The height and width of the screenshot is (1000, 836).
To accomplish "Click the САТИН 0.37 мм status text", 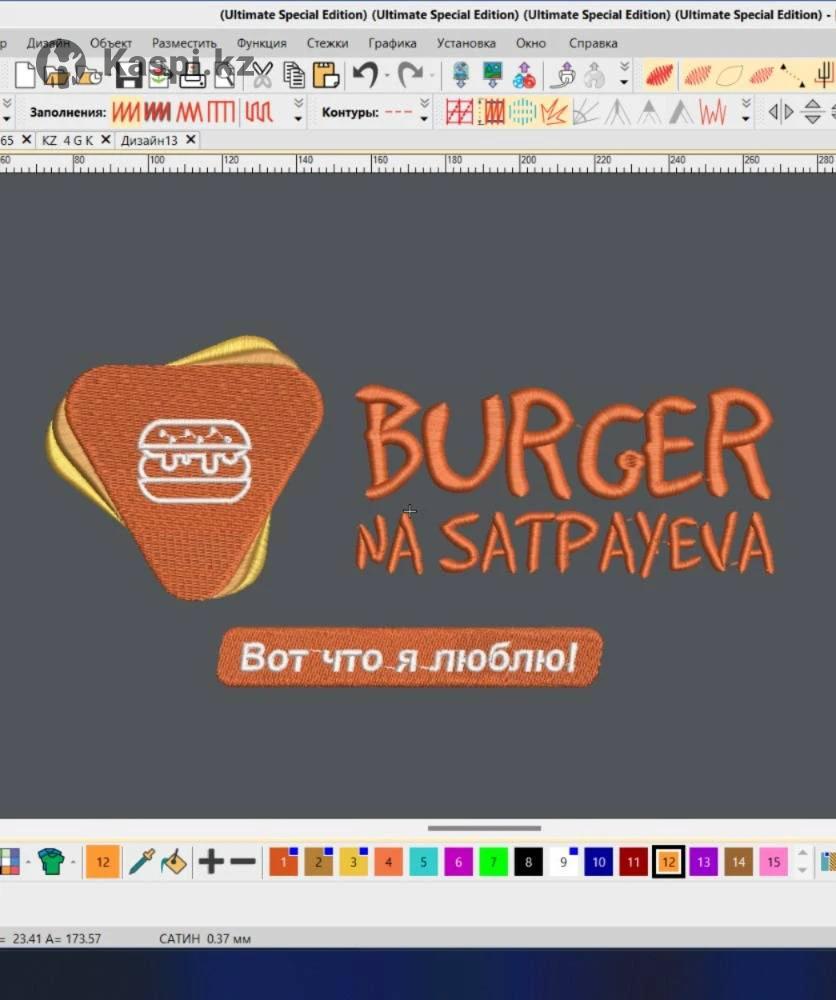I will click(205, 939).
